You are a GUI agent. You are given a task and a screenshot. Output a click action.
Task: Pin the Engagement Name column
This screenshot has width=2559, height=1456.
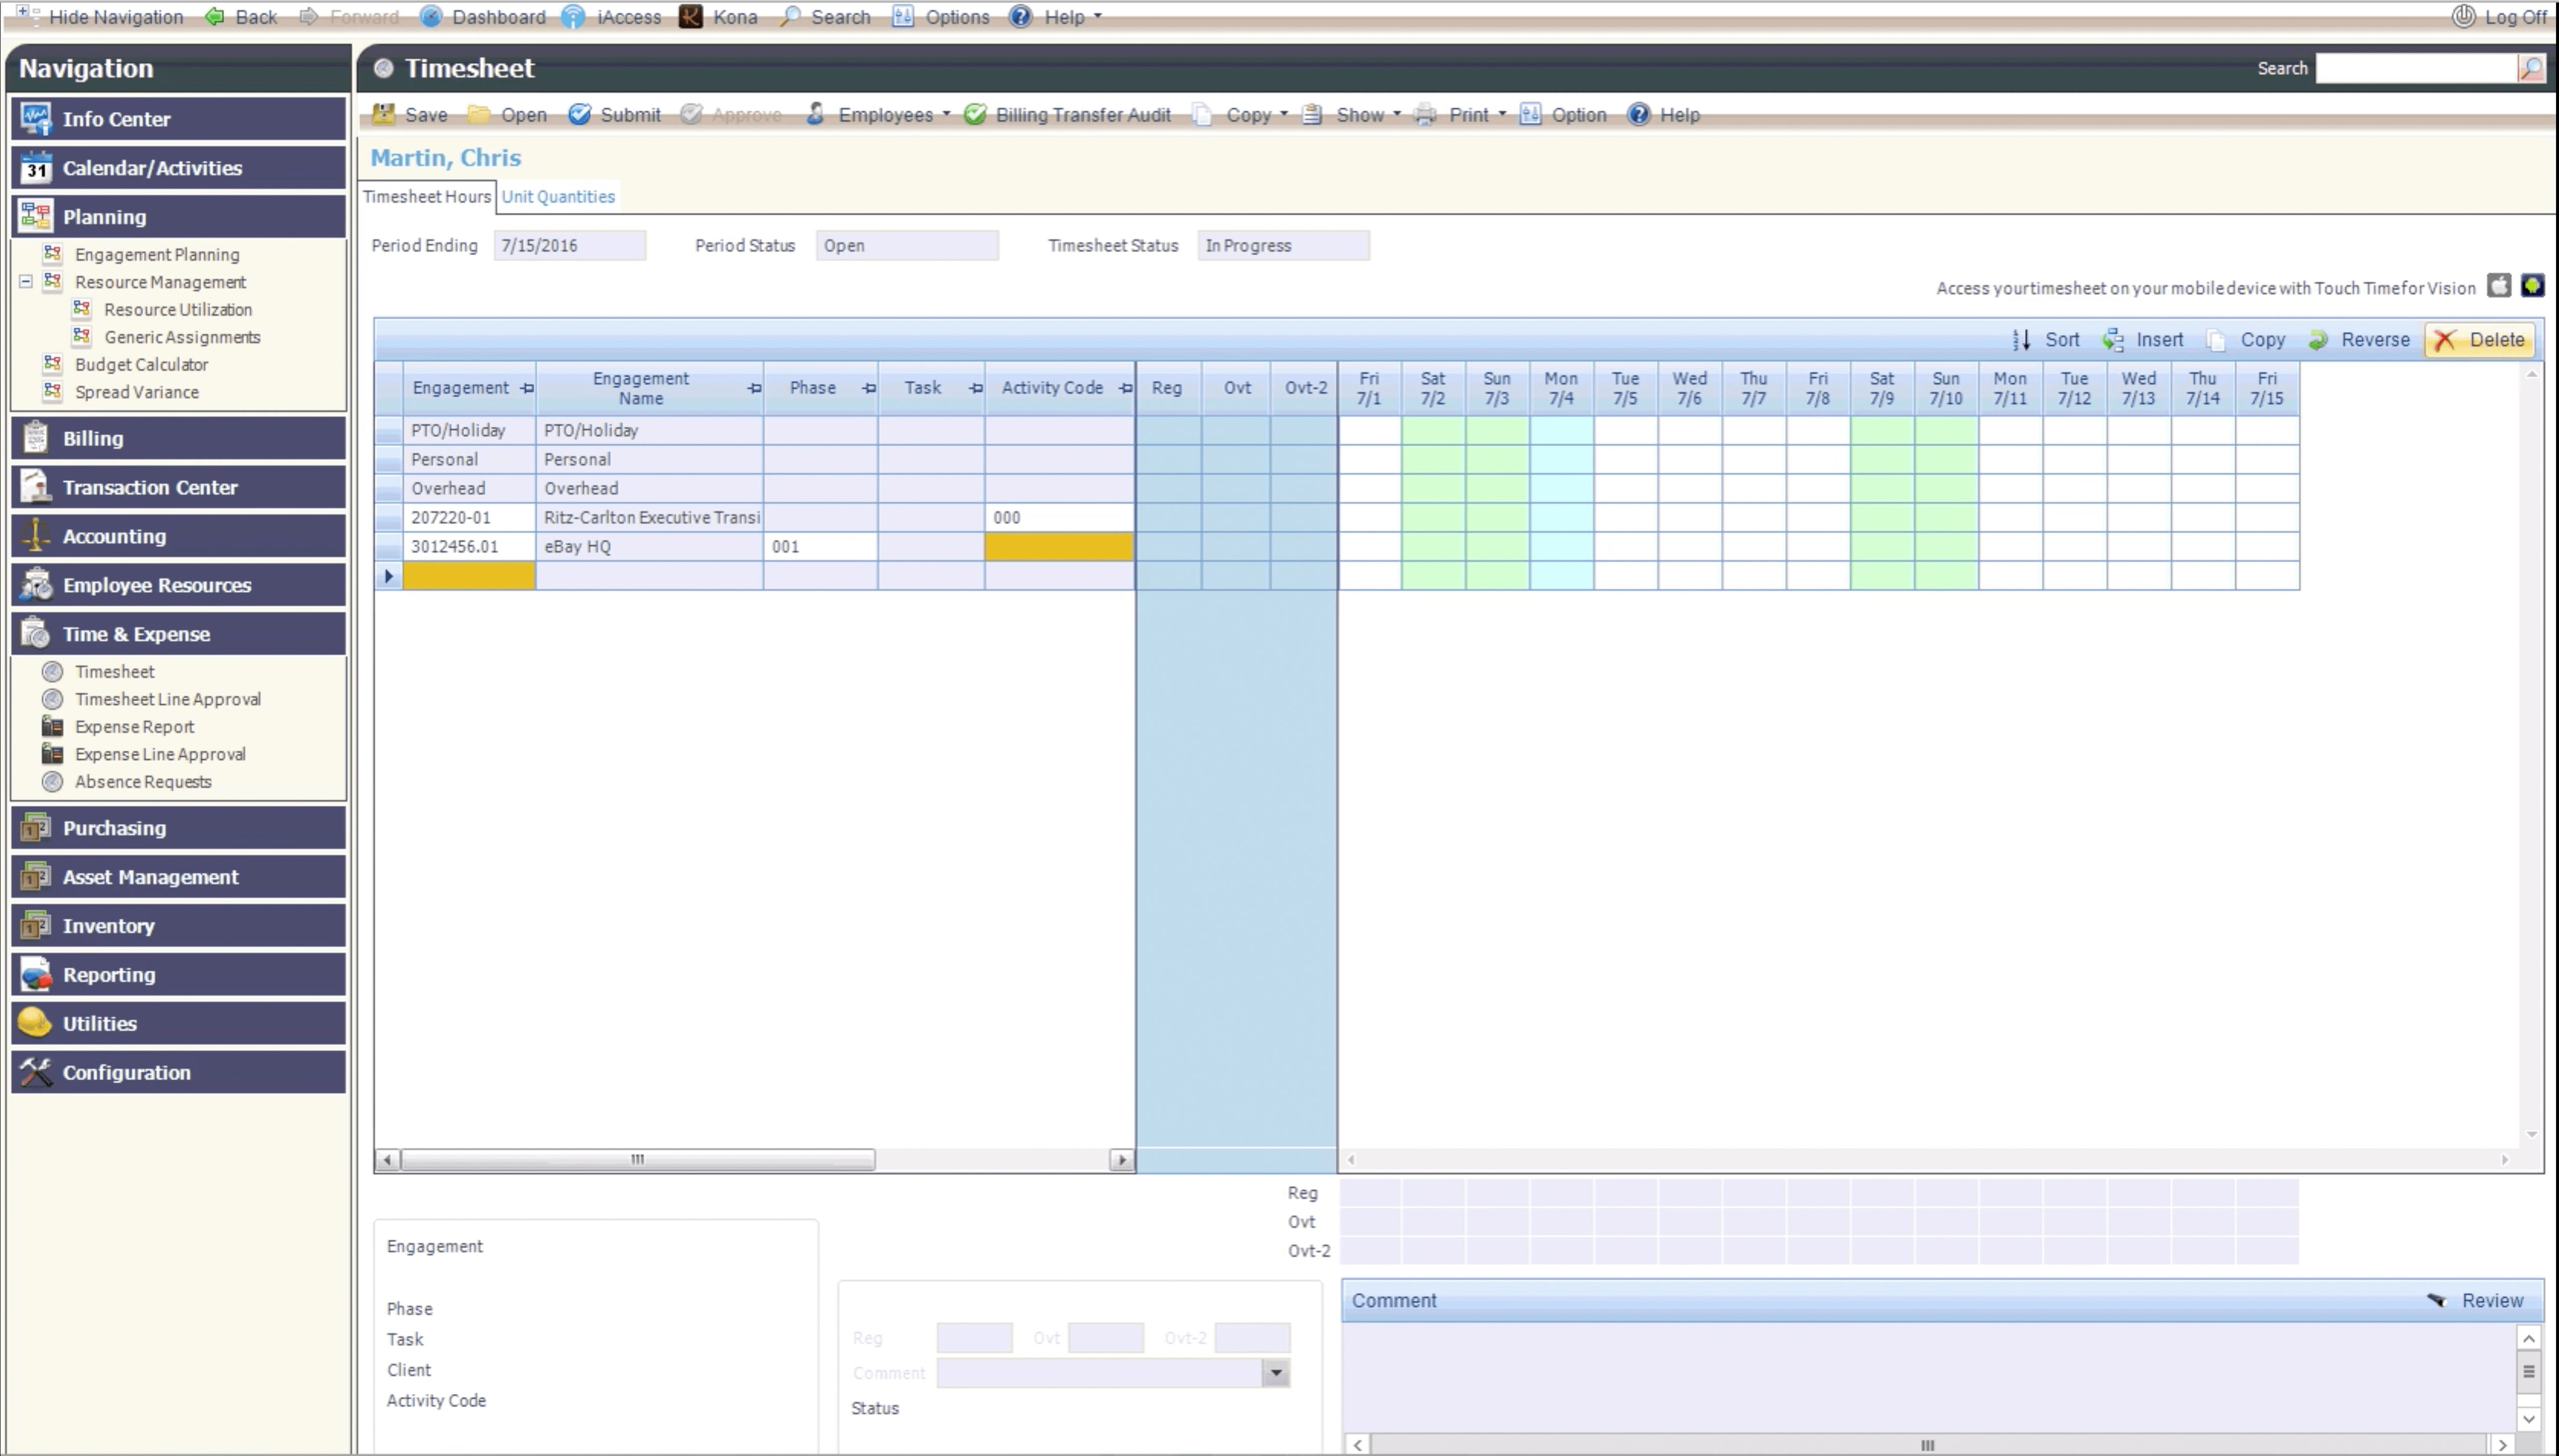pos(754,388)
